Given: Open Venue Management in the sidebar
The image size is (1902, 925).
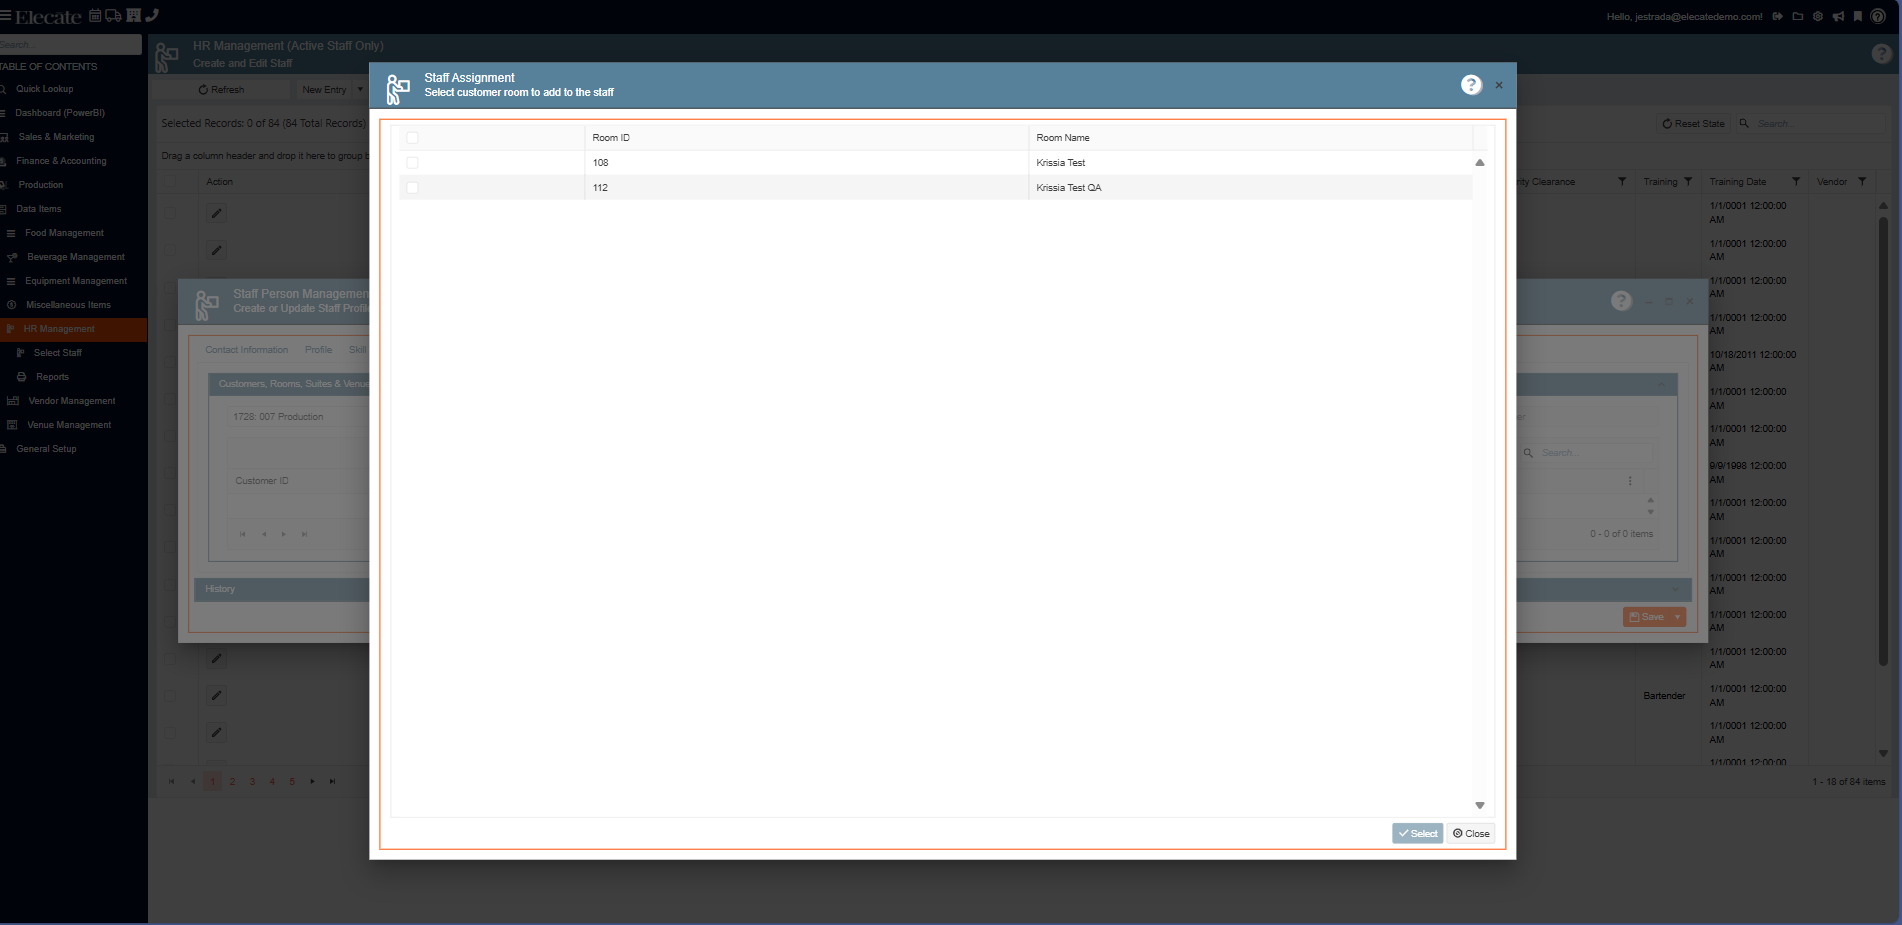Looking at the screenshot, I should 69,425.
